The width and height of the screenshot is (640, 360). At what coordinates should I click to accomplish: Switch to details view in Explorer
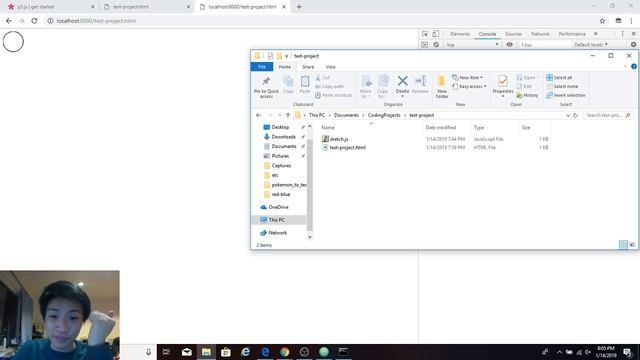click(623, 244)
